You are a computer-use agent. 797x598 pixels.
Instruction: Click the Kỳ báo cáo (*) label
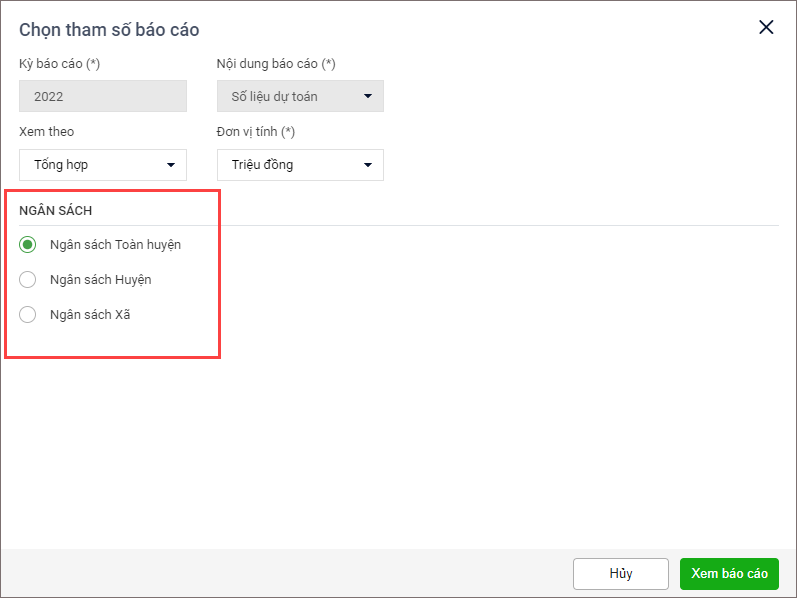click(x=59, y=64)
